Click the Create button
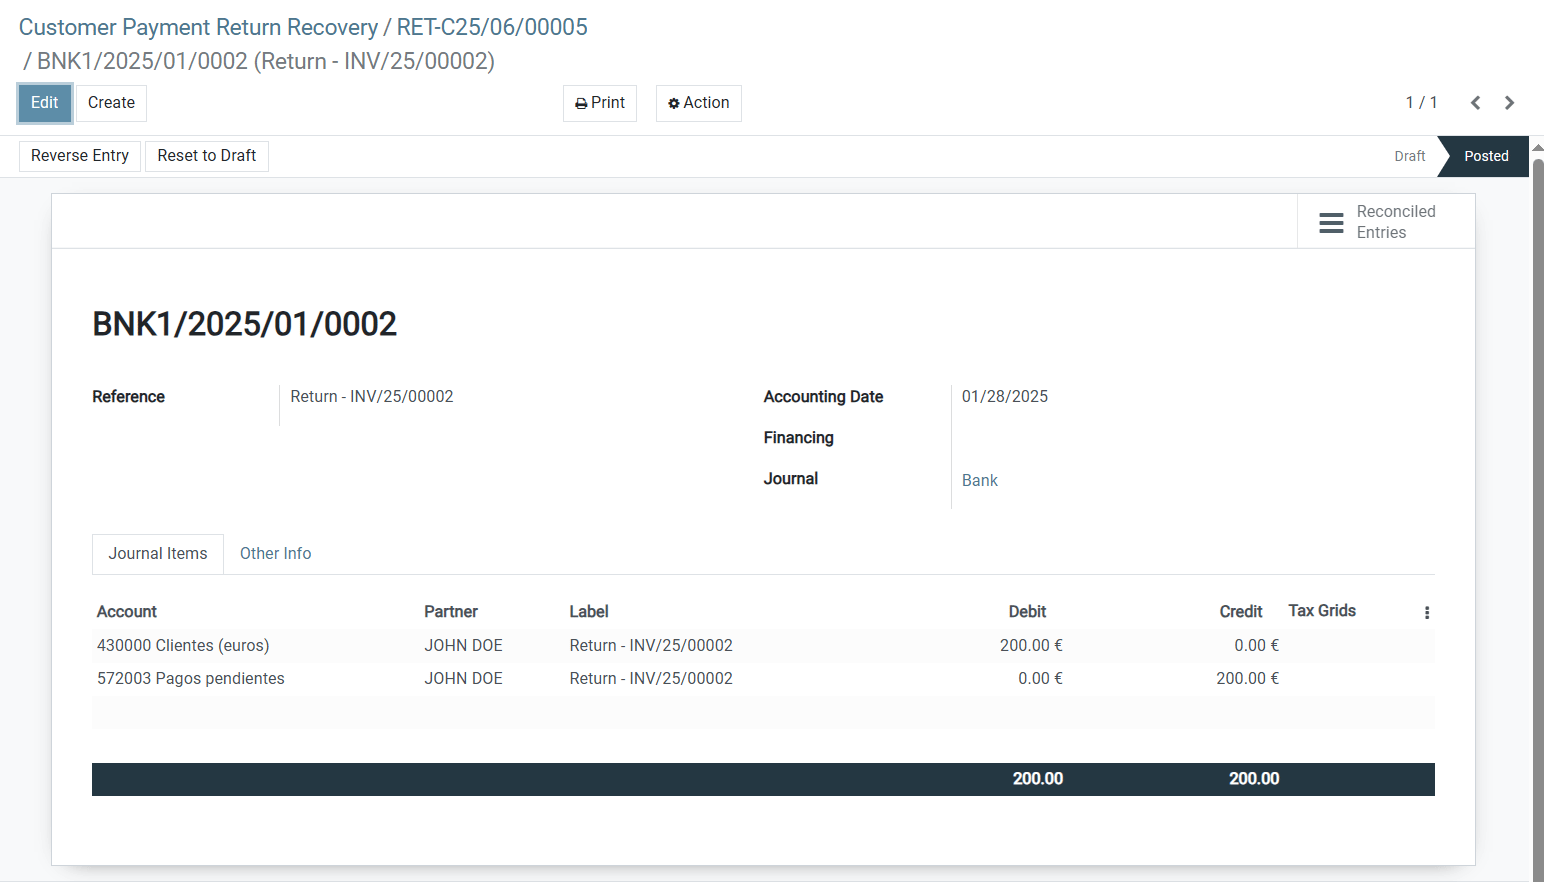Screen dimensions: 1544x882 [111, 103]
